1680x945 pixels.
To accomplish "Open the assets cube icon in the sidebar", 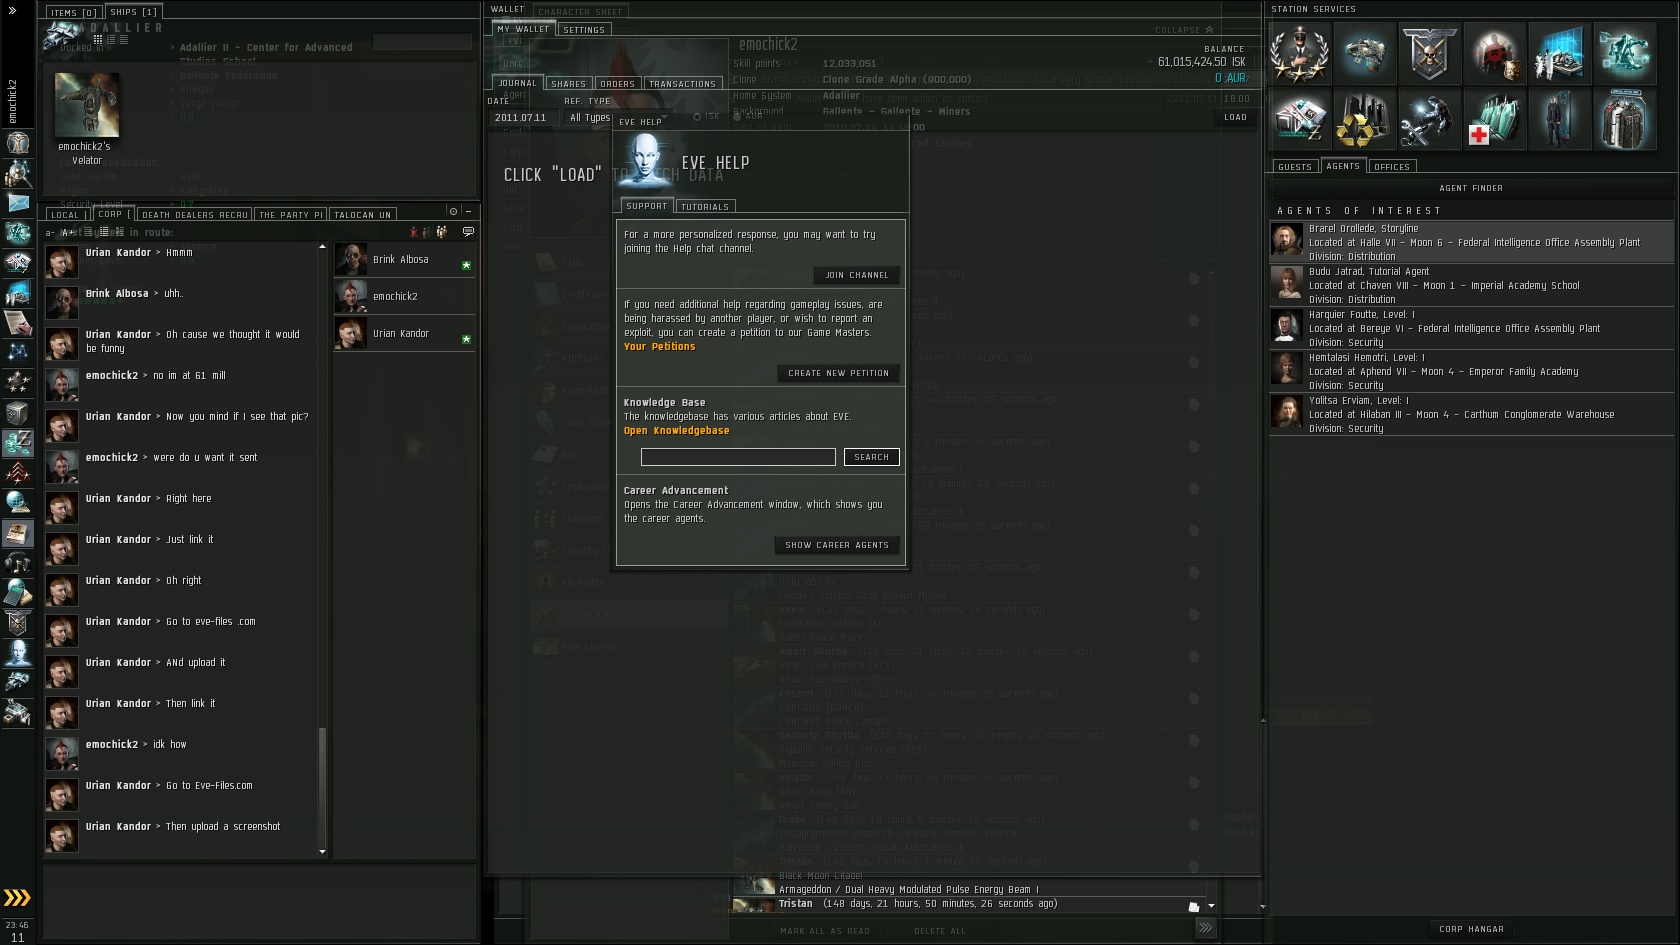I will point(18,413).
